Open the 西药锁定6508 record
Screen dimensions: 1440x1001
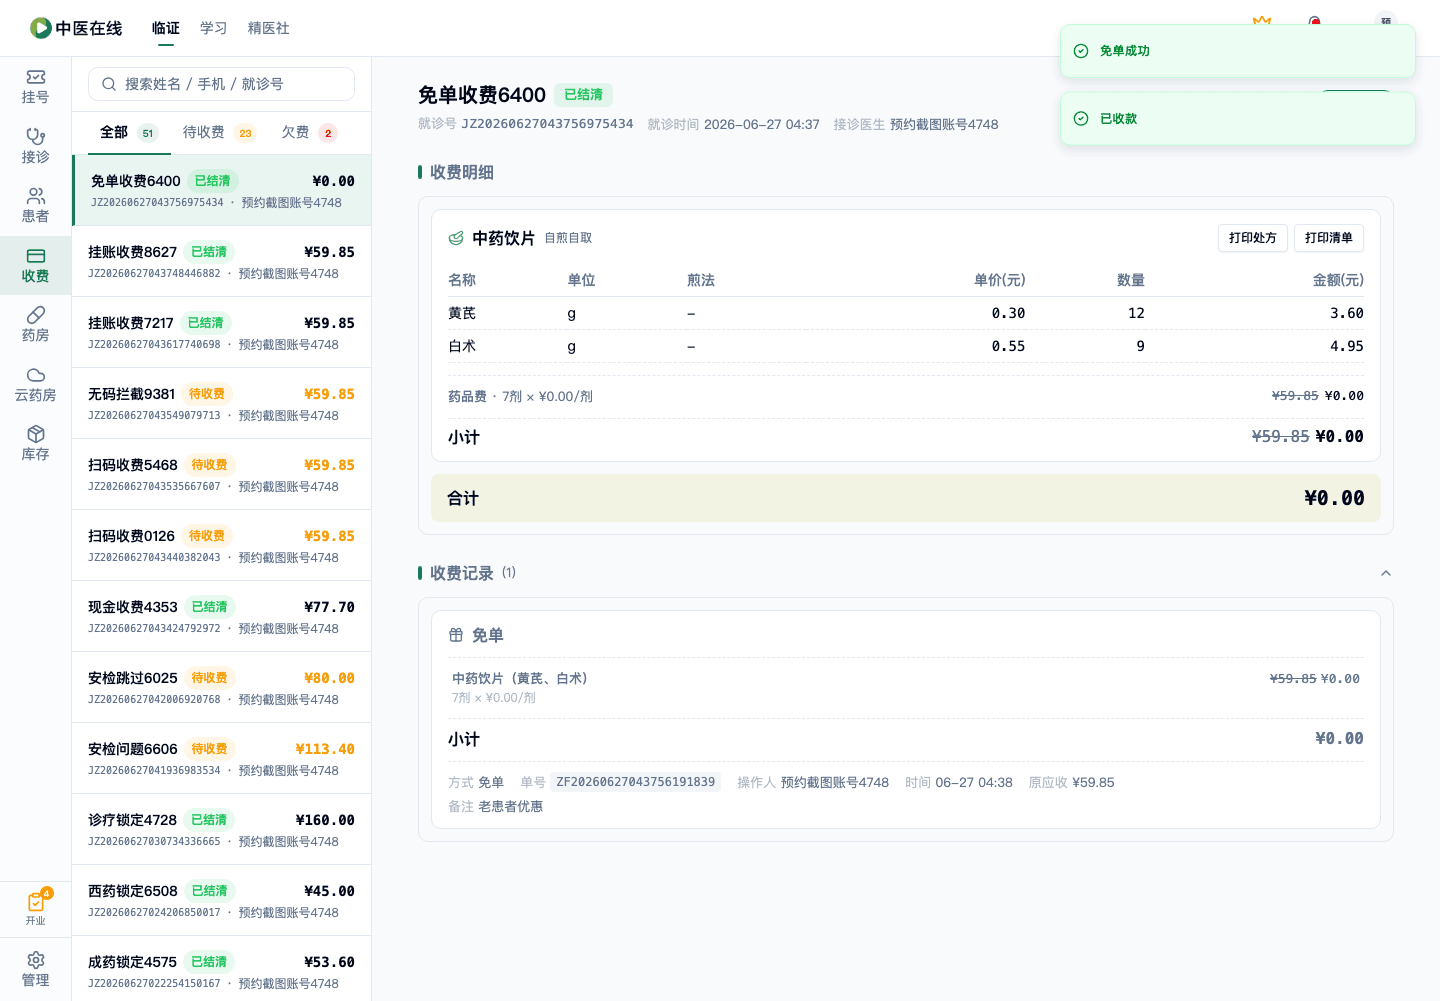coord(221,900)
